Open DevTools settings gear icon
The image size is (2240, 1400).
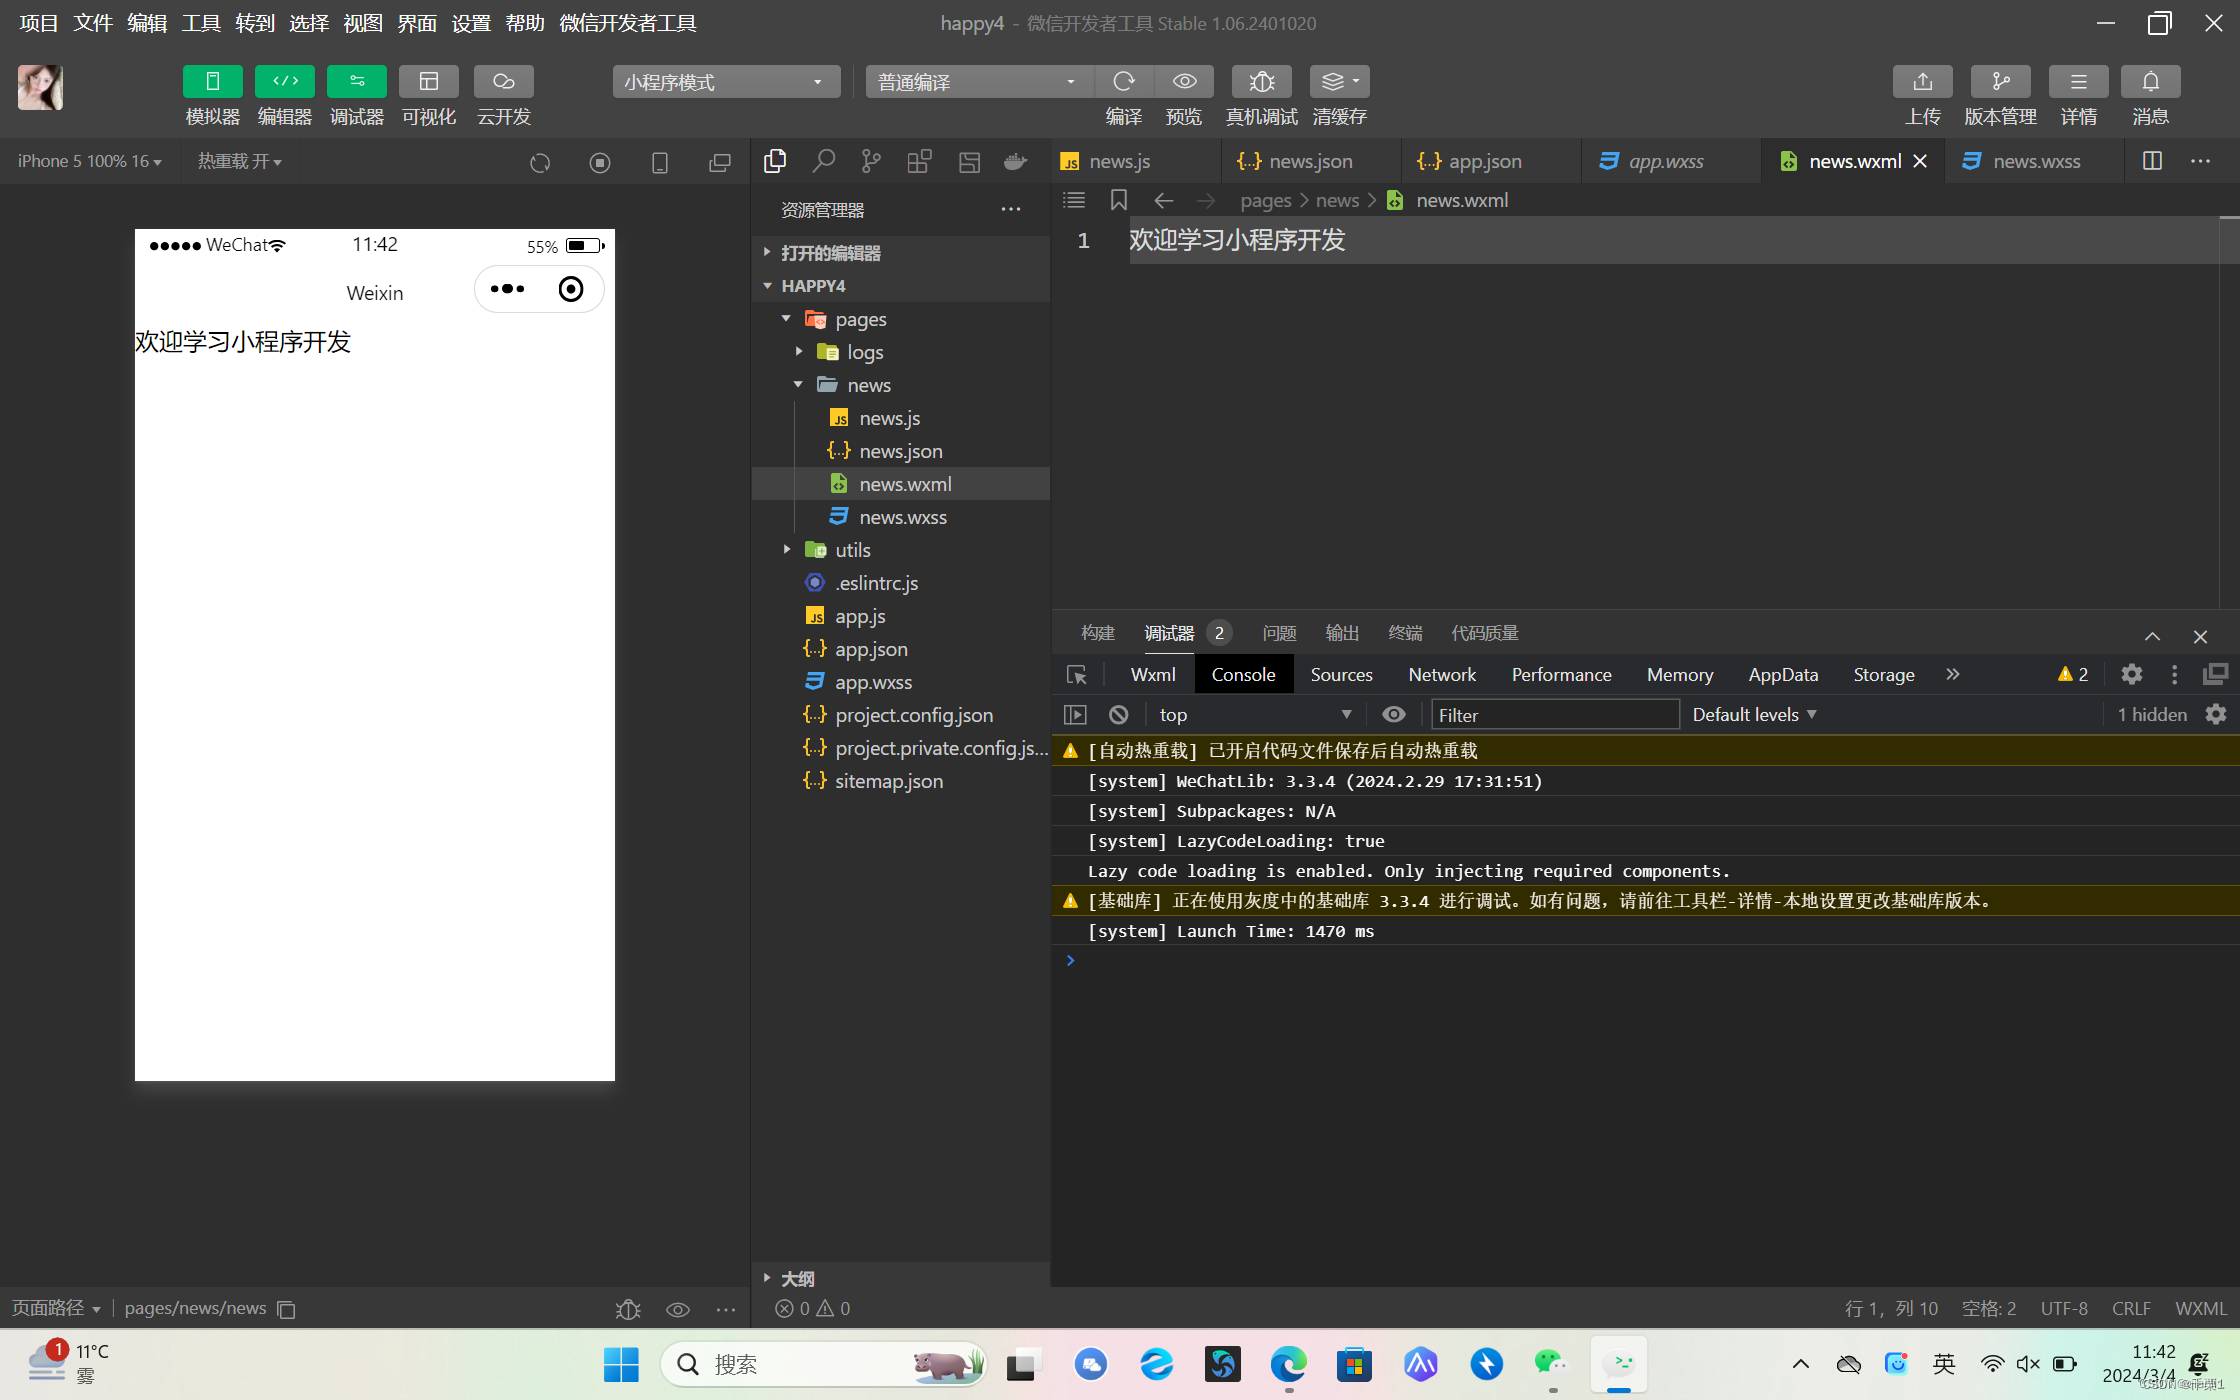click(2132, 675)
